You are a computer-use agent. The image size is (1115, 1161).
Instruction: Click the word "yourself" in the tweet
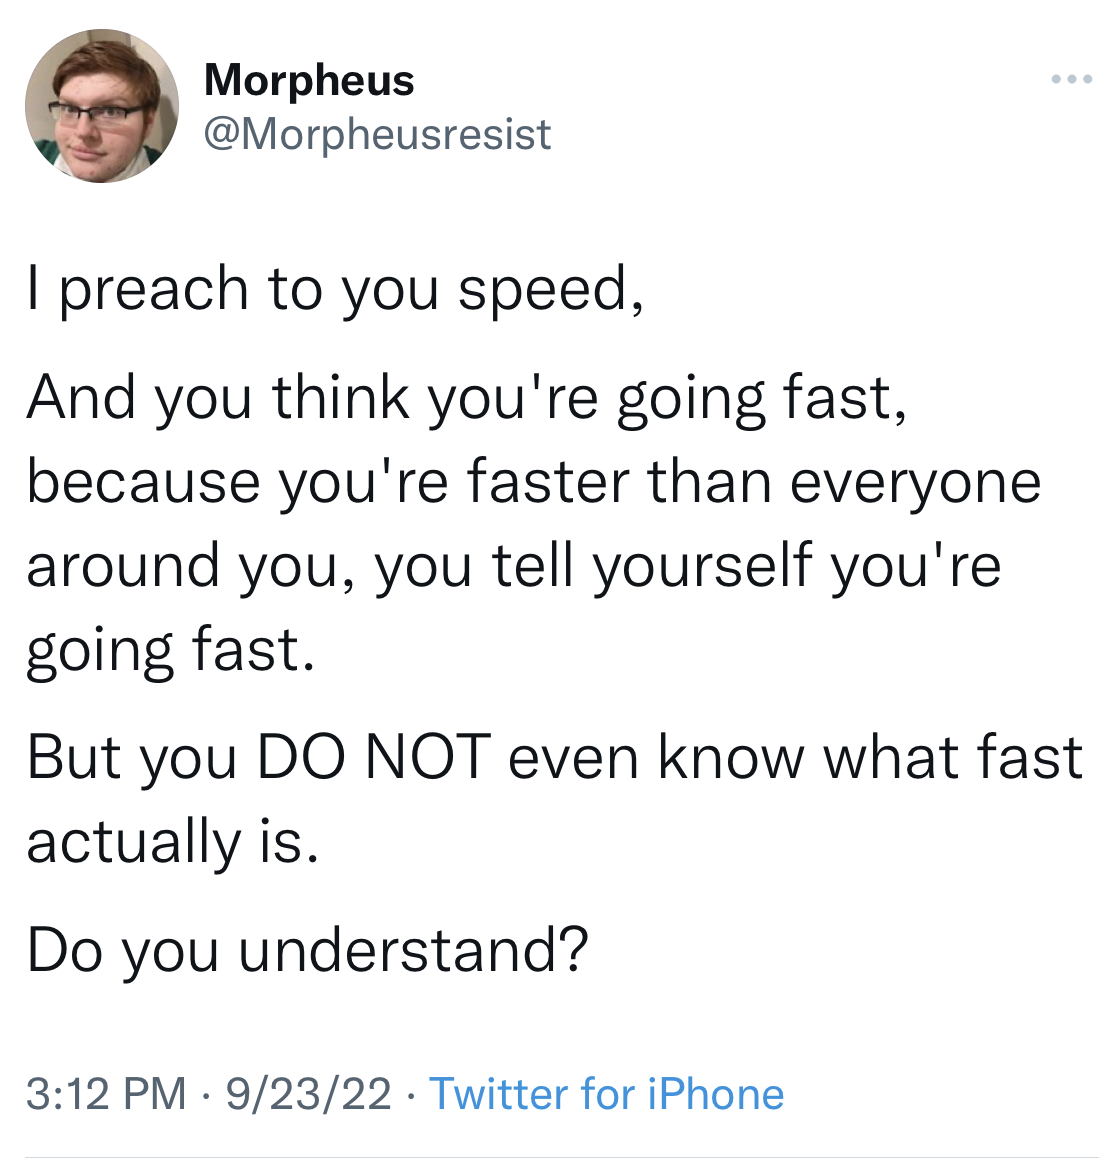[x=703, y=567]
